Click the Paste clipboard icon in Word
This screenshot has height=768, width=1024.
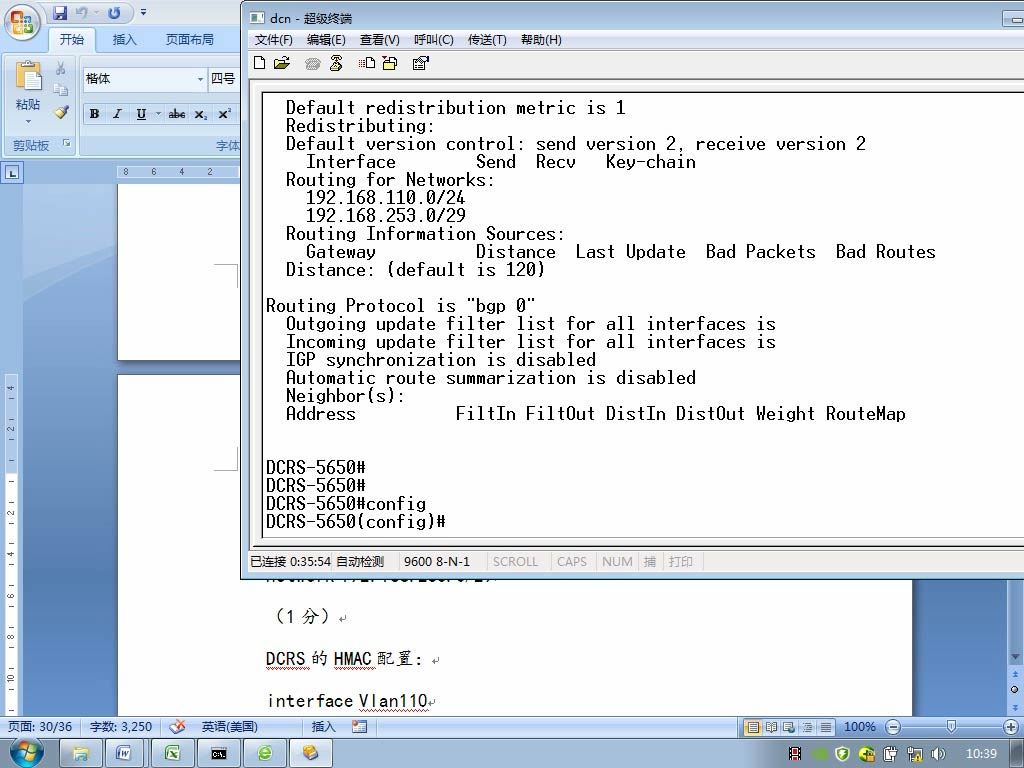tap(28, 77)
